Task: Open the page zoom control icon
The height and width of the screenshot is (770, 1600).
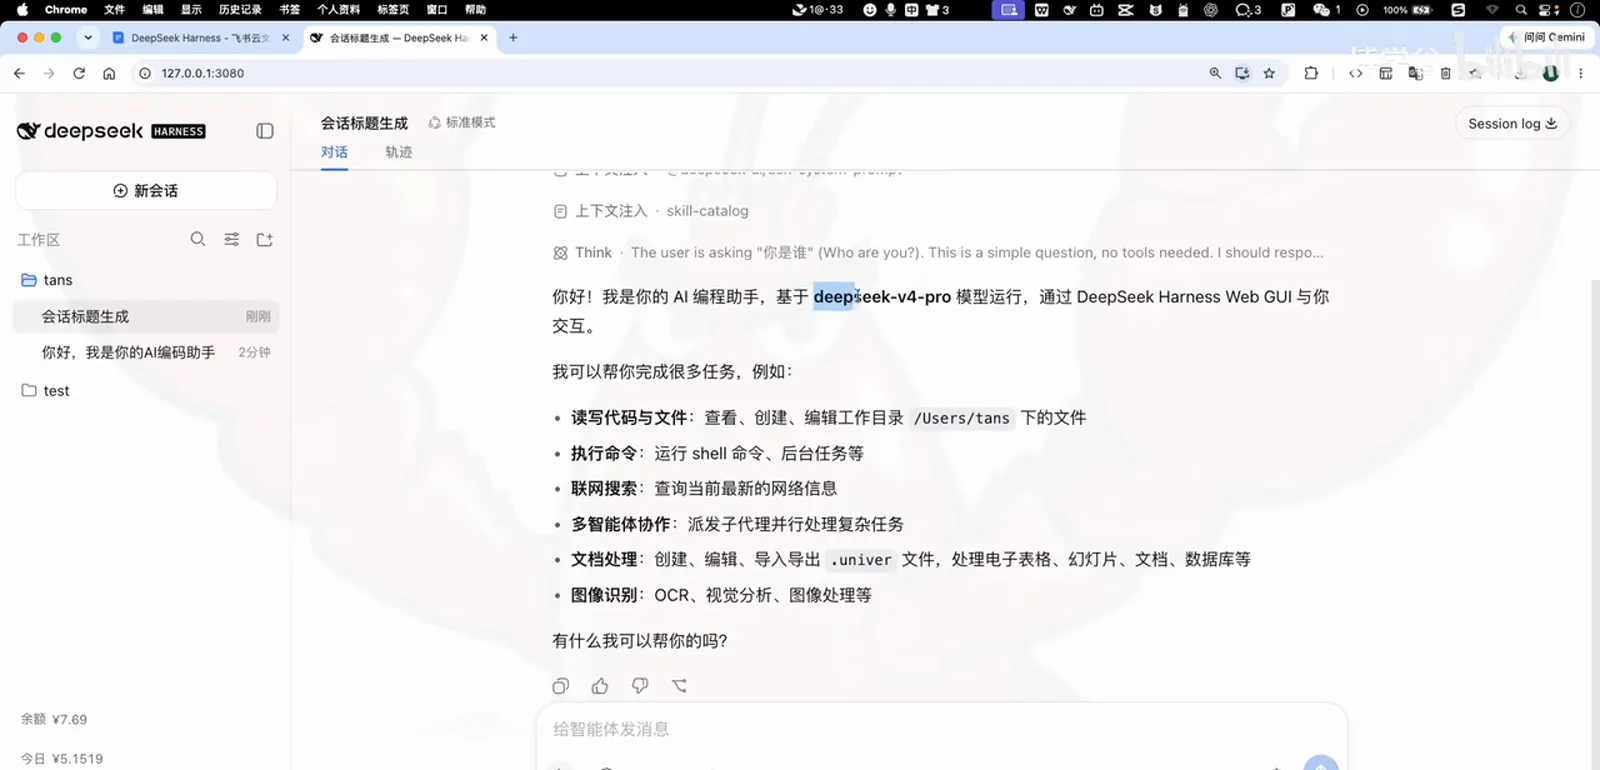Action: [1215, 73]
